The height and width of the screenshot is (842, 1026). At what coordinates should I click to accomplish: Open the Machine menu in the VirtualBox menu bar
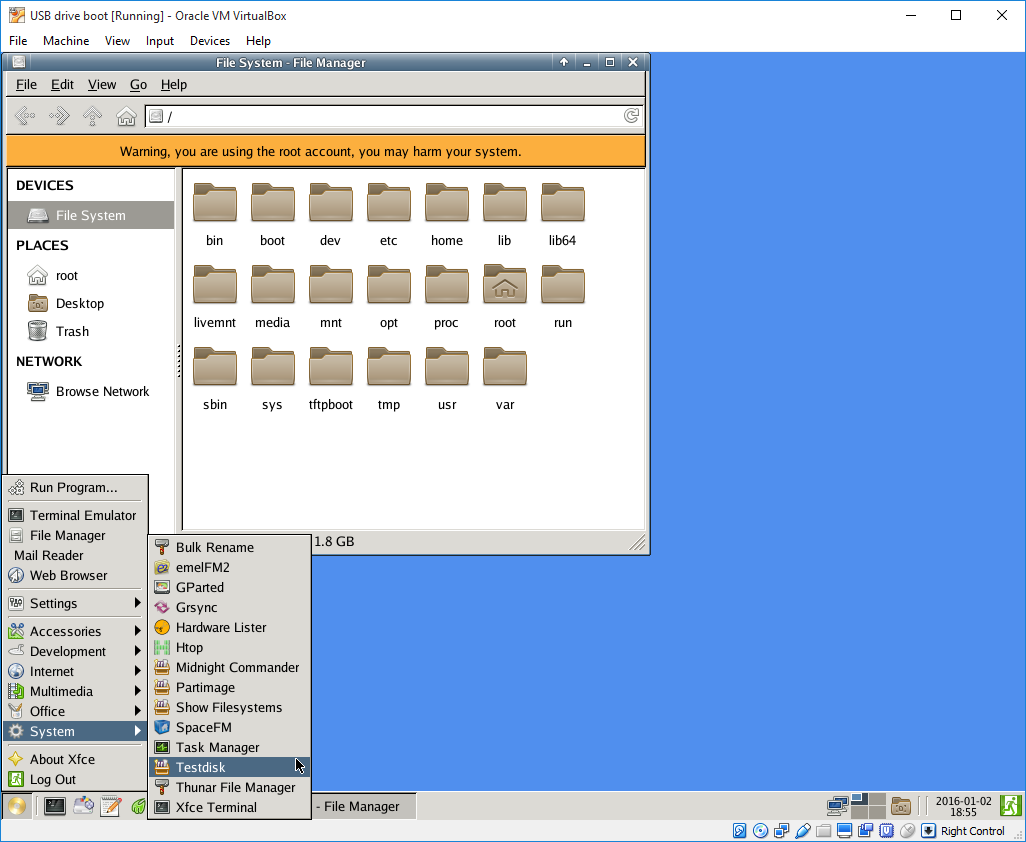pos(66,41)
